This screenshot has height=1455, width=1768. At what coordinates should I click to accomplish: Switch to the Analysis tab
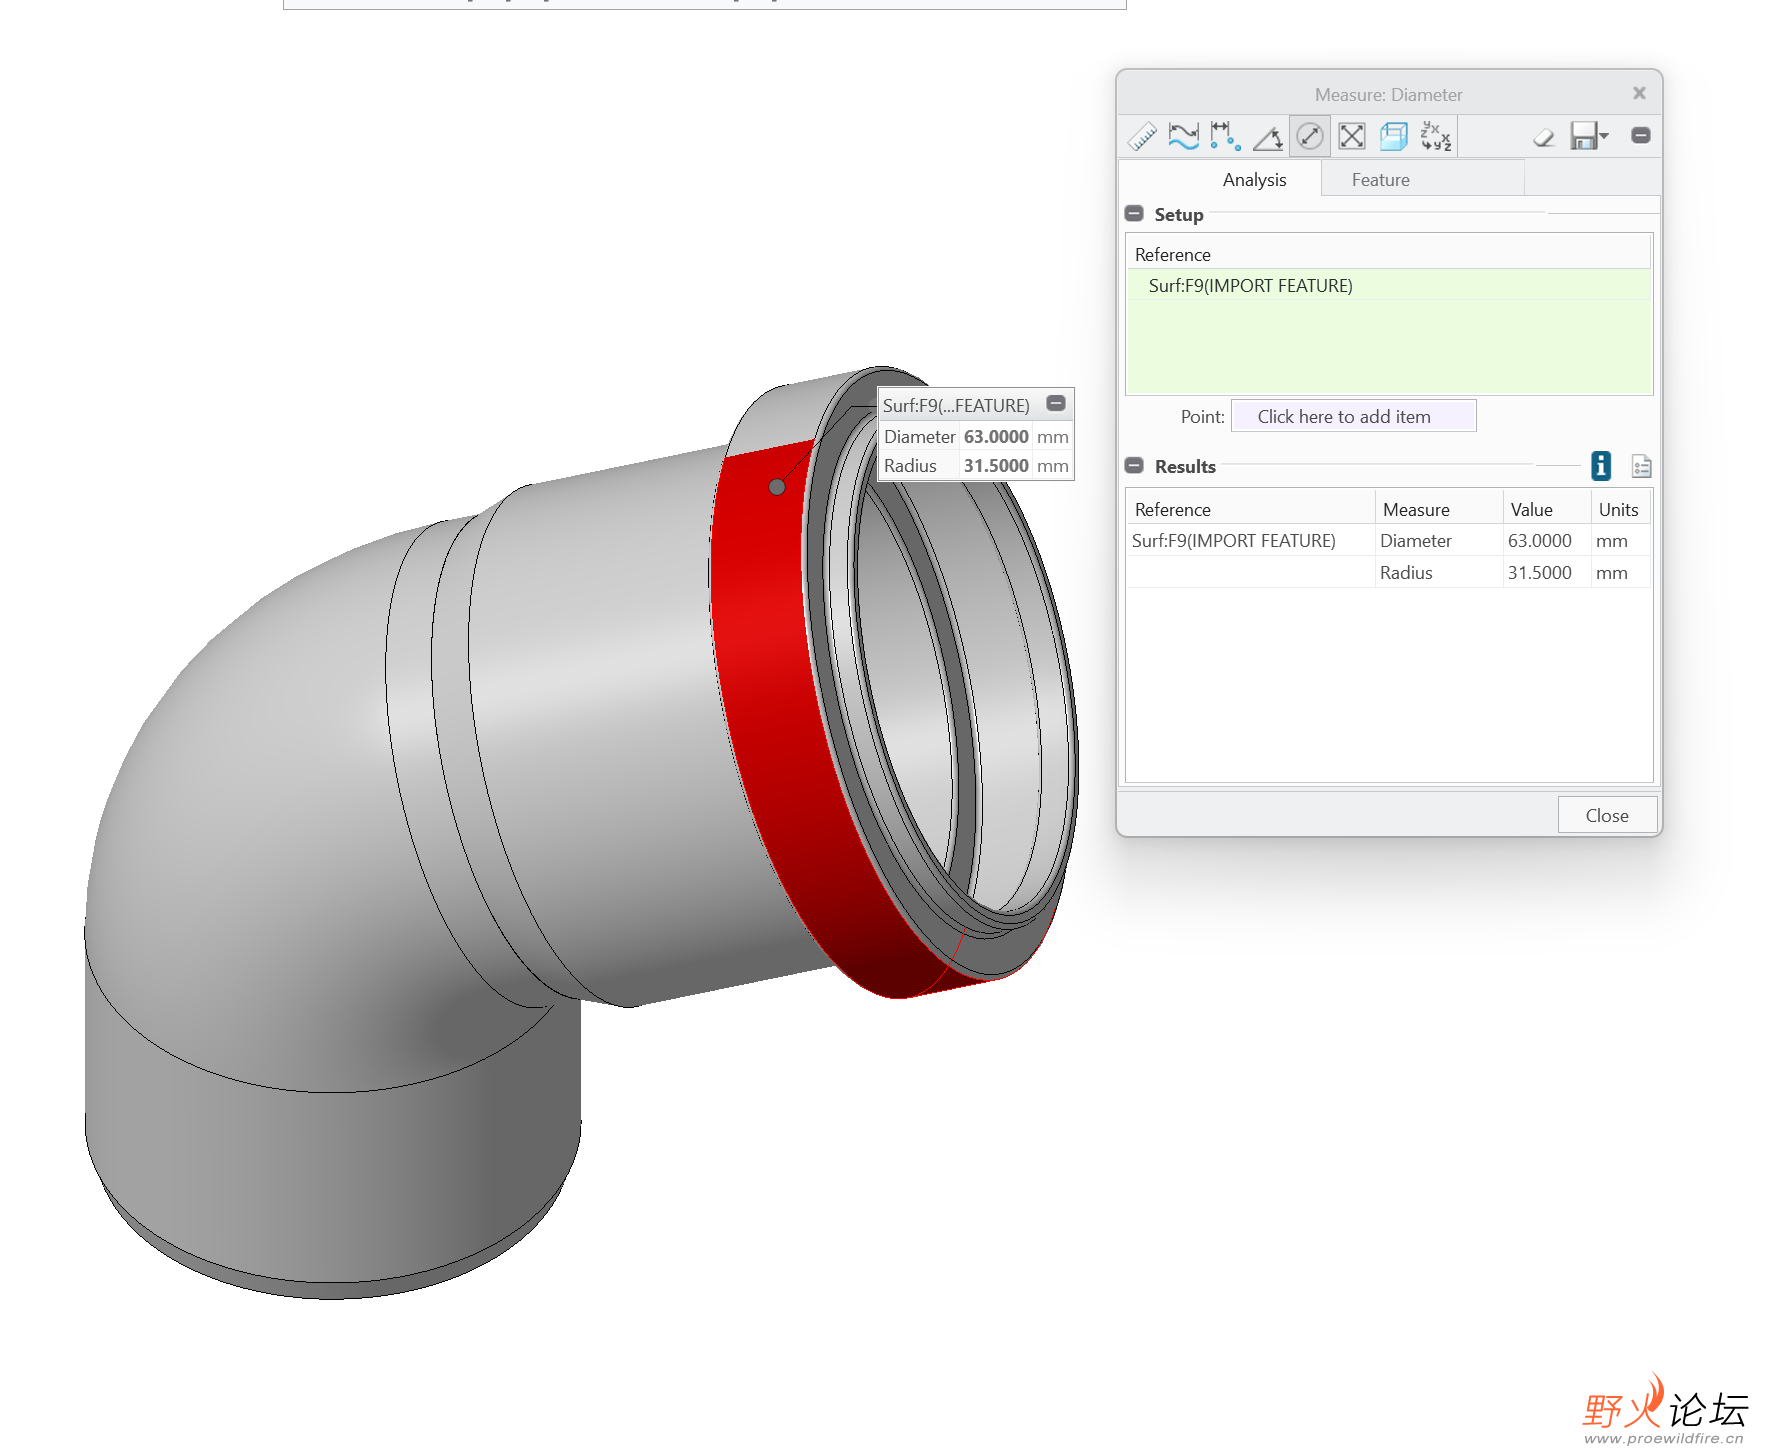tap(1254, 180)
